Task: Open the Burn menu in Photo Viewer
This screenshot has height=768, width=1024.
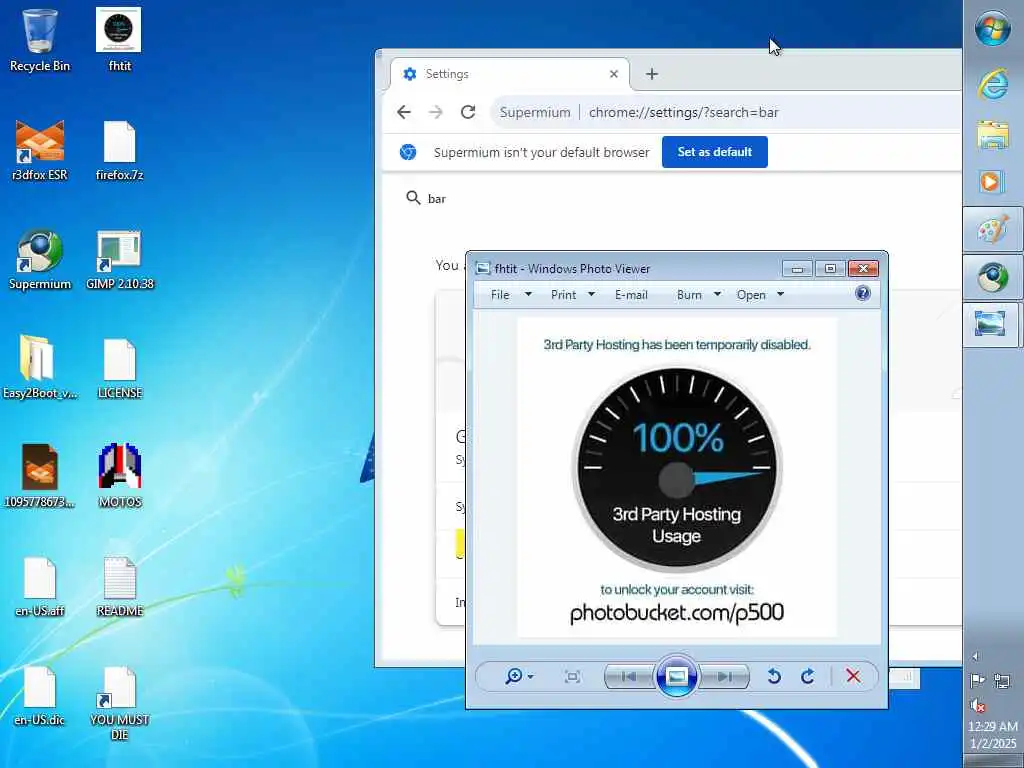Action: [698, 295]
